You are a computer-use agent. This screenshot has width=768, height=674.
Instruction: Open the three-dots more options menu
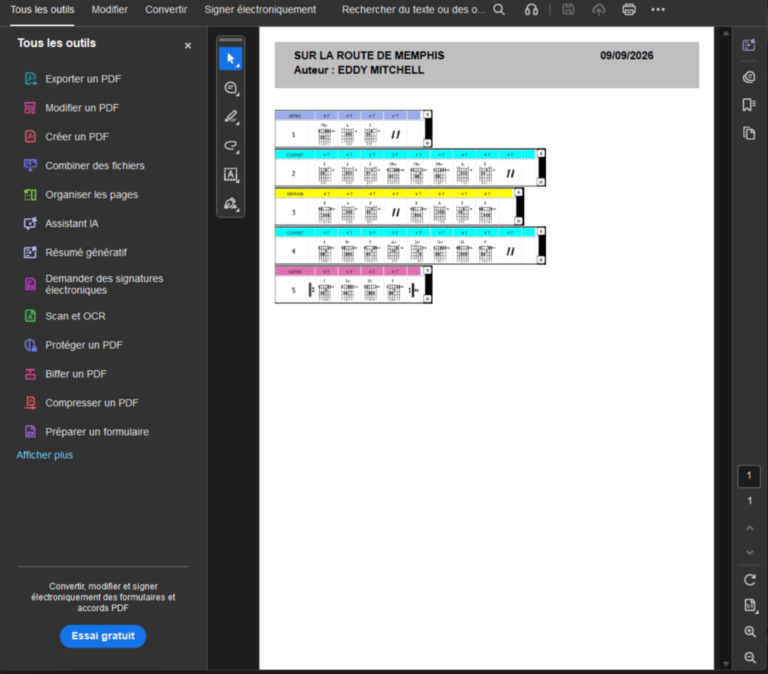pyautogui.click(x=658, y=9)
